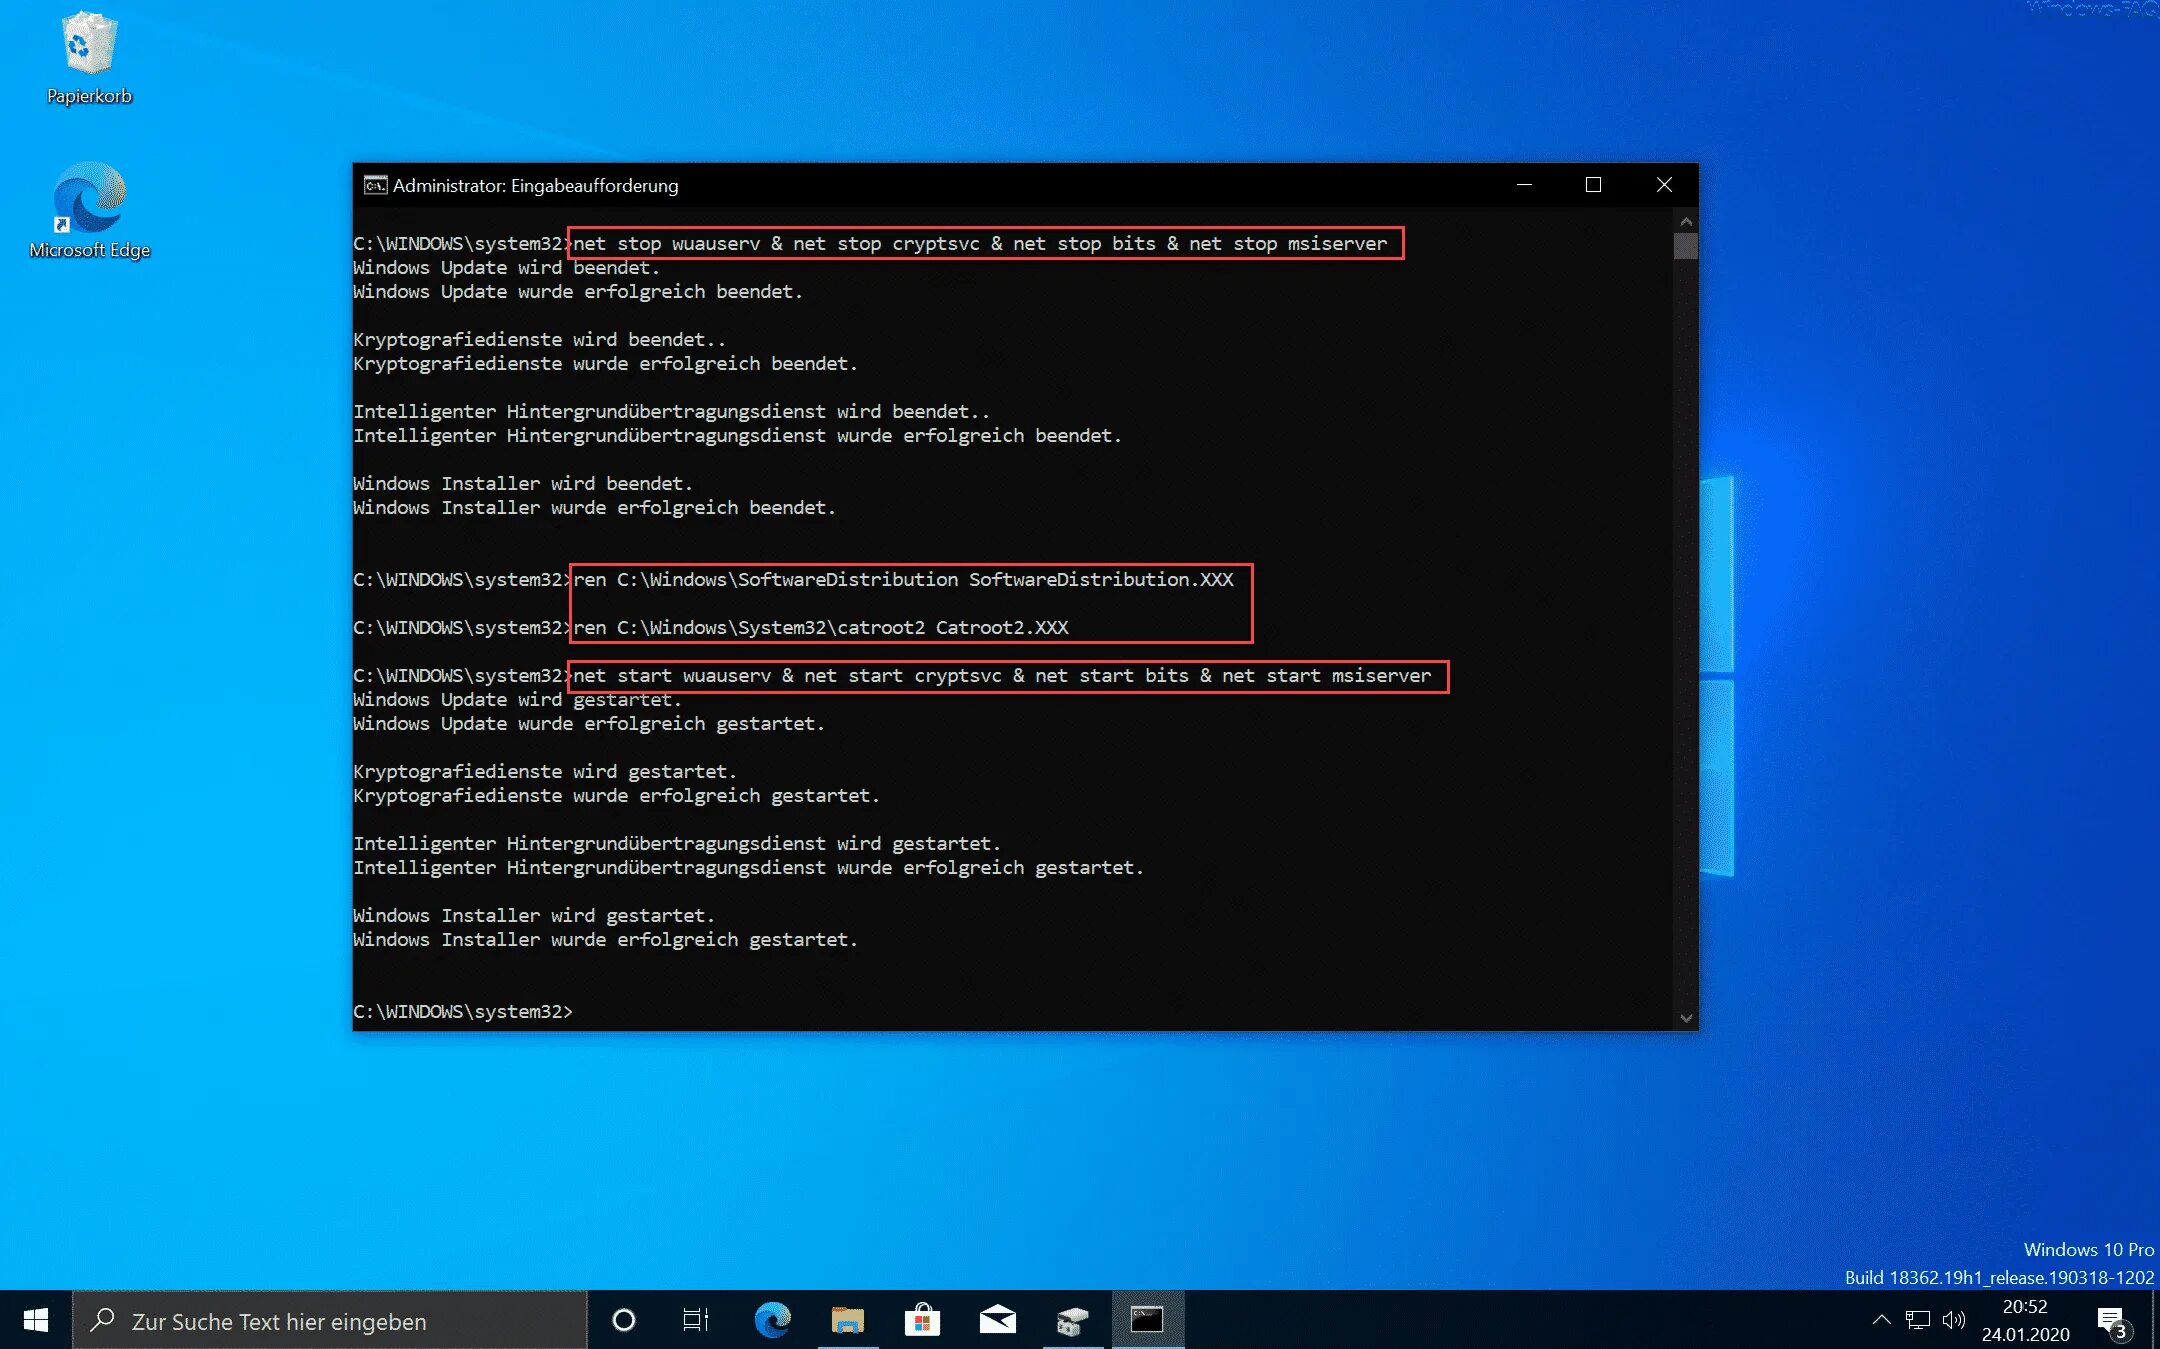2160x1349 pixels.
Task: Click the last empty C:\WINDOWS\system32> prompt
Action: coord(463,1011)
